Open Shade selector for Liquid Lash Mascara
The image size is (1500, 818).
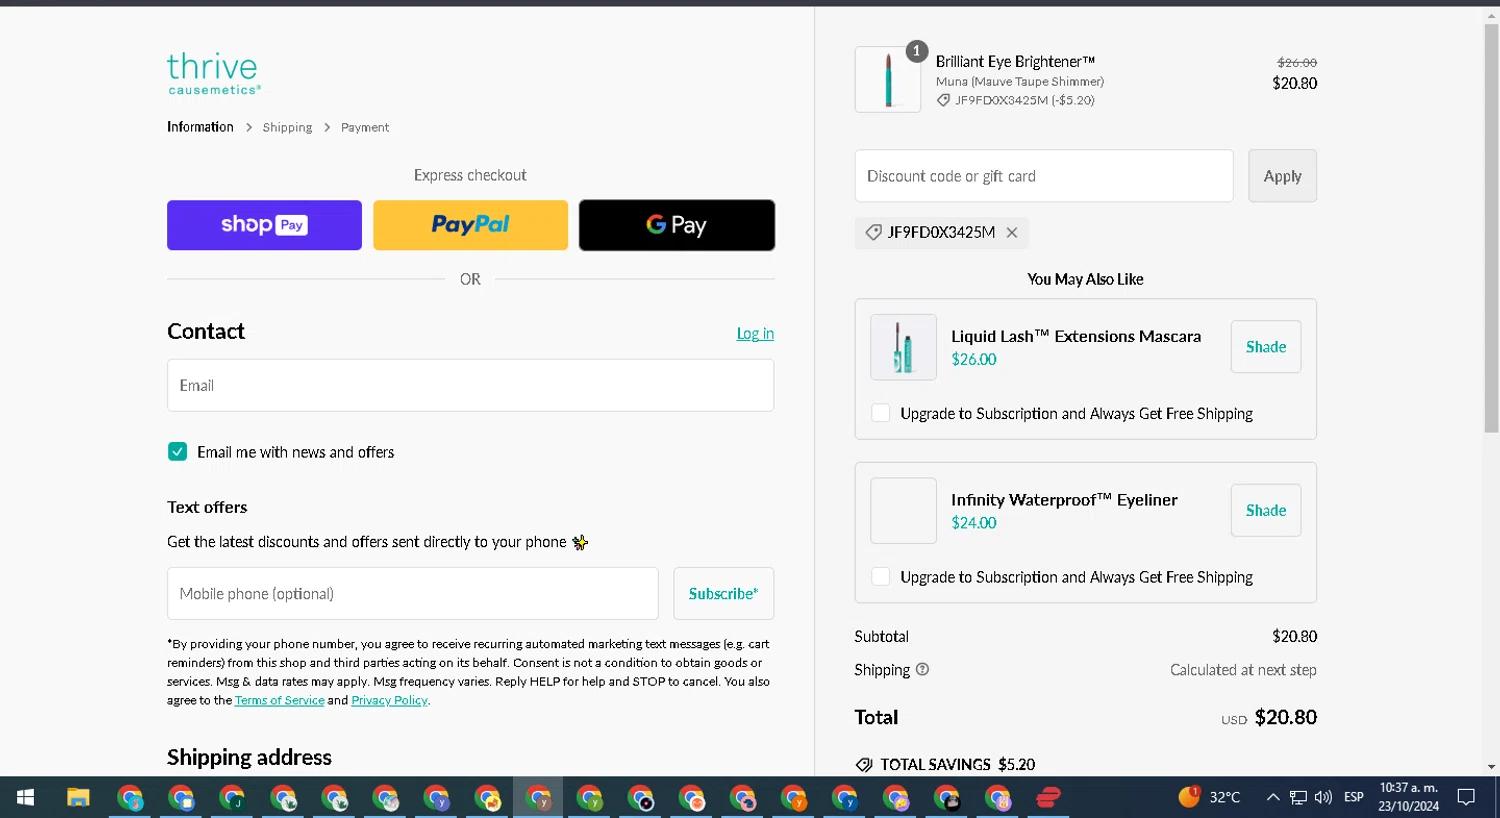pyautogui.click(x=1265, y=347)
